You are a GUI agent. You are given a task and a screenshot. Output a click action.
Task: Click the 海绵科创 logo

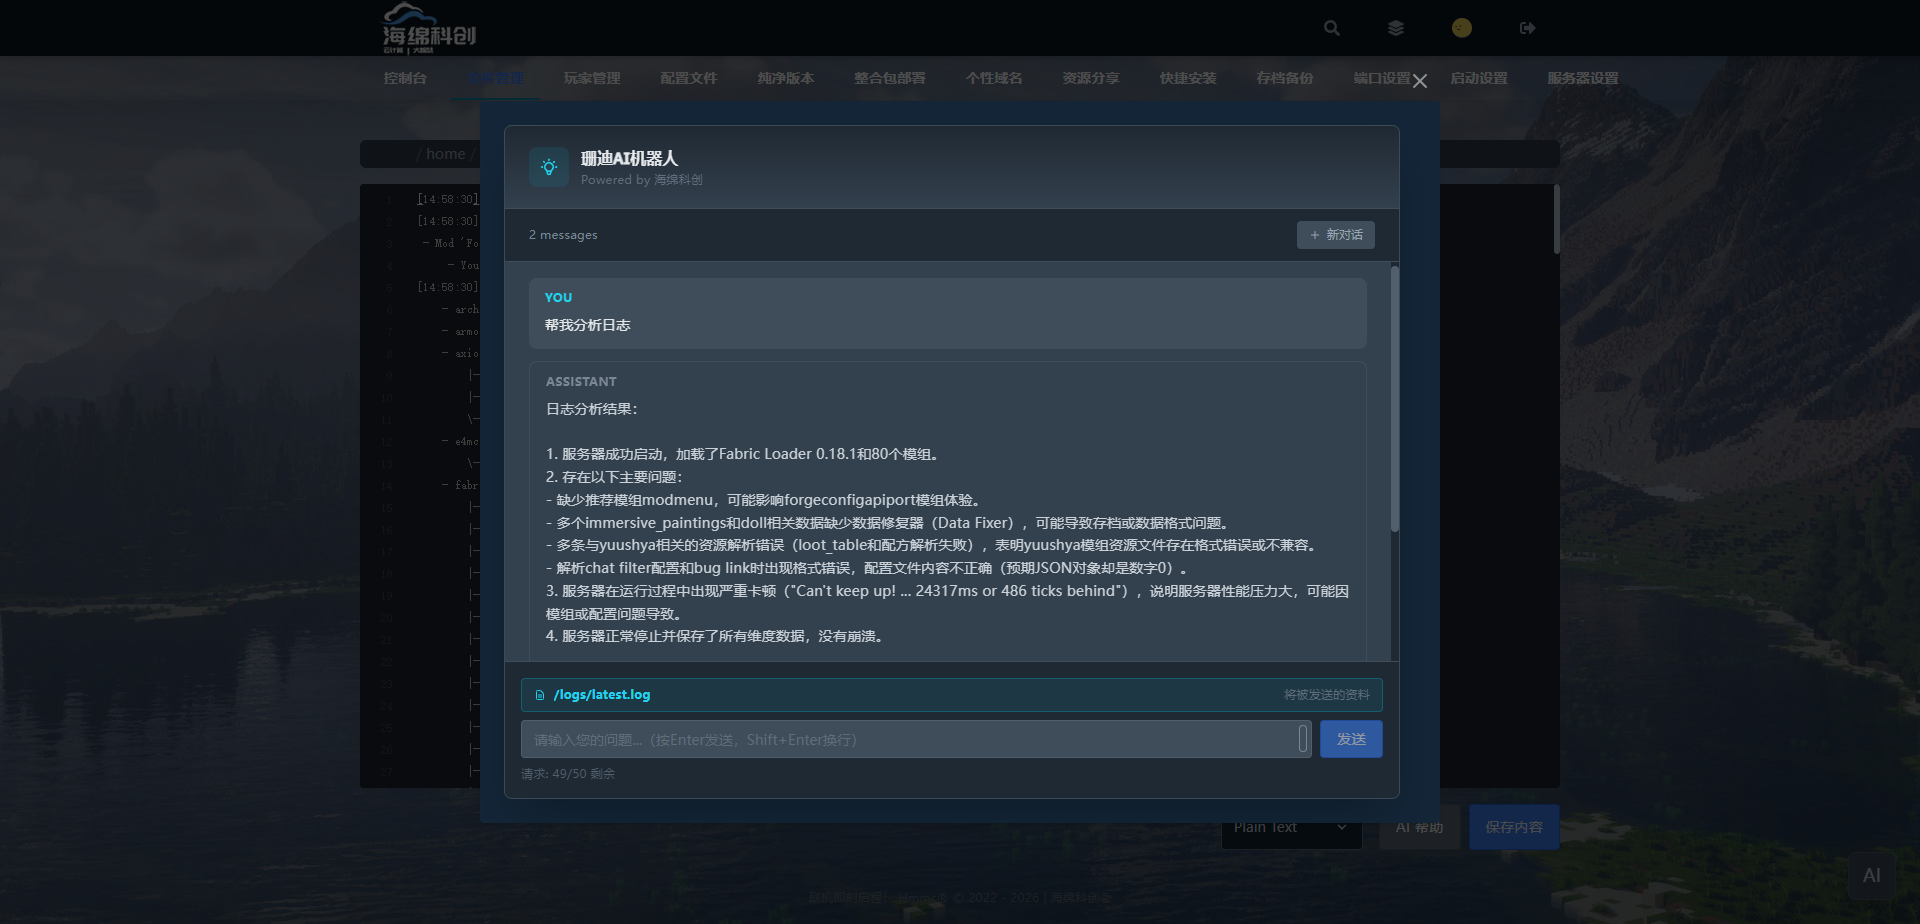pos(429,28)
